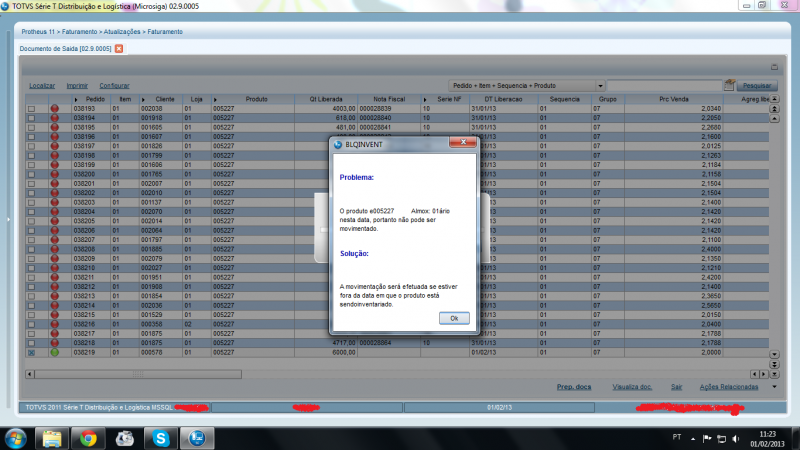
Task: Click the panel restore icon top right
Action: [774, 67]
